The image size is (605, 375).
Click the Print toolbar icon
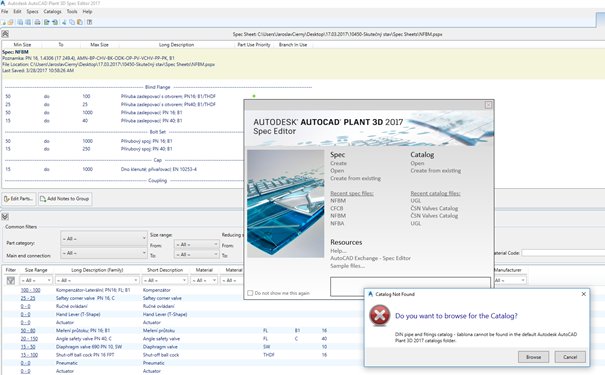point(37,22)
